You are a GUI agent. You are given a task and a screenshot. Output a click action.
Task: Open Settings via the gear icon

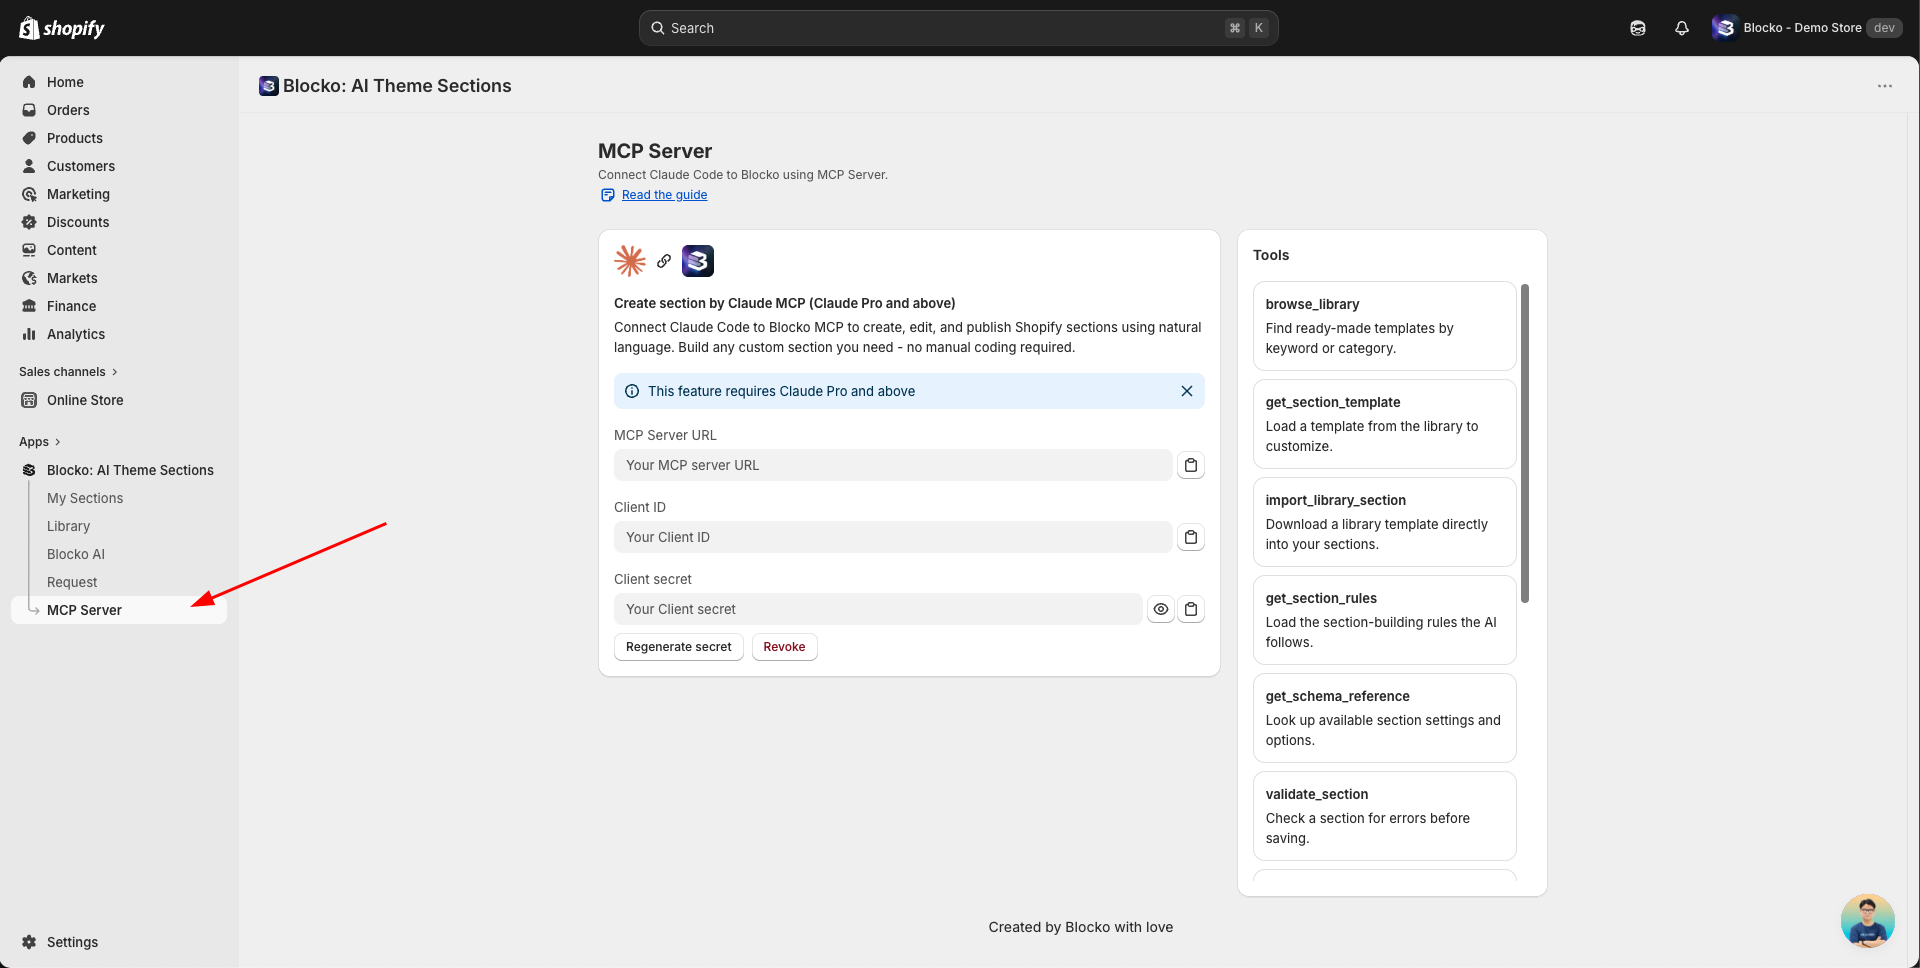[x=29, y=942]
